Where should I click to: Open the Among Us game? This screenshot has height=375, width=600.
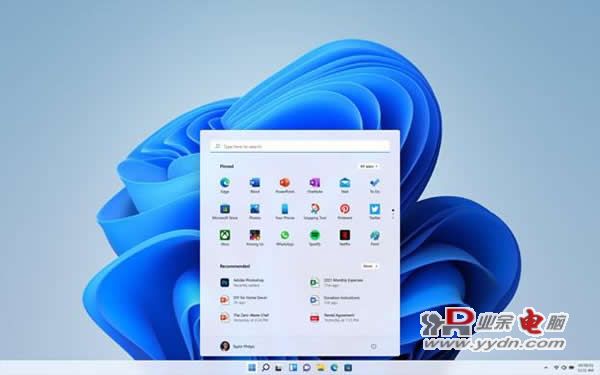(x=254, y=237)
